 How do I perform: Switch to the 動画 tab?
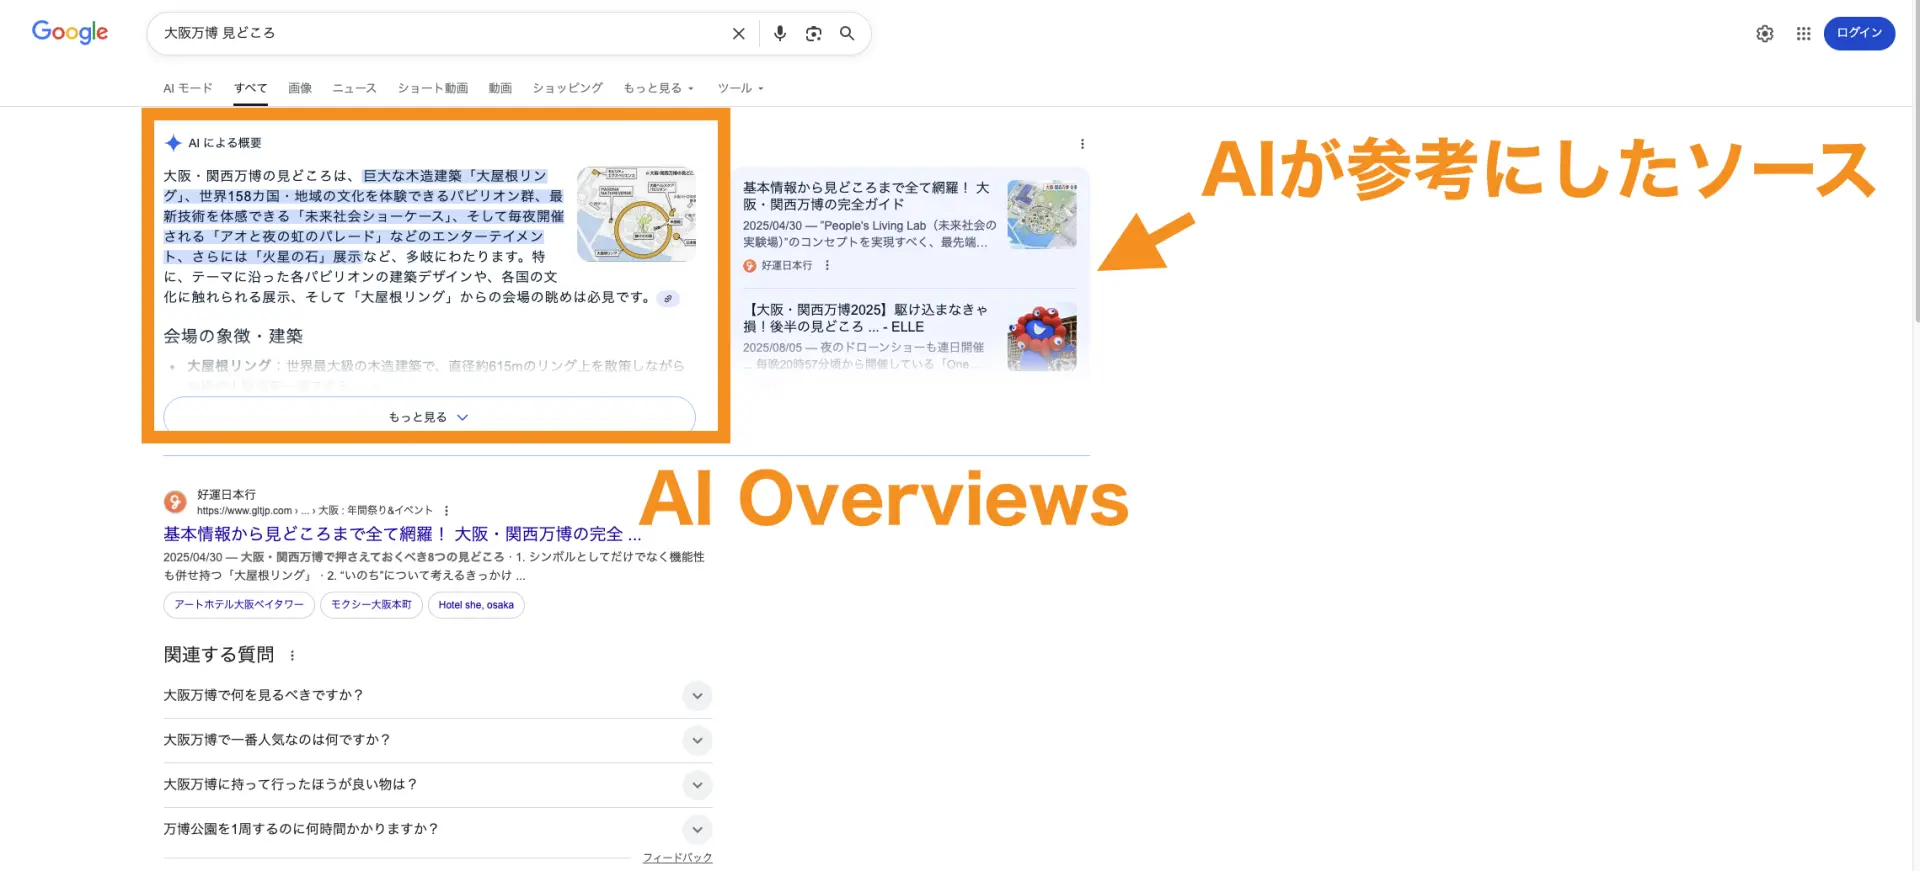(500, 88)
